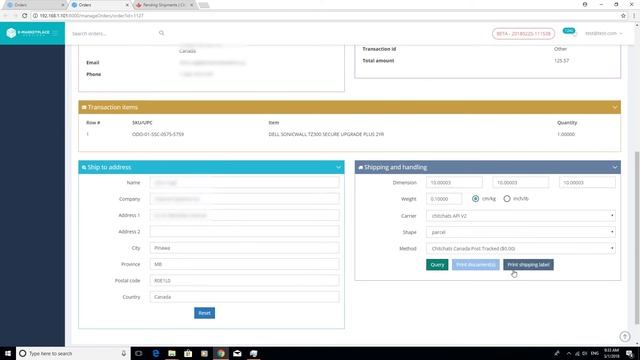Bookmark this page with the star icon

tap(623, 16)
